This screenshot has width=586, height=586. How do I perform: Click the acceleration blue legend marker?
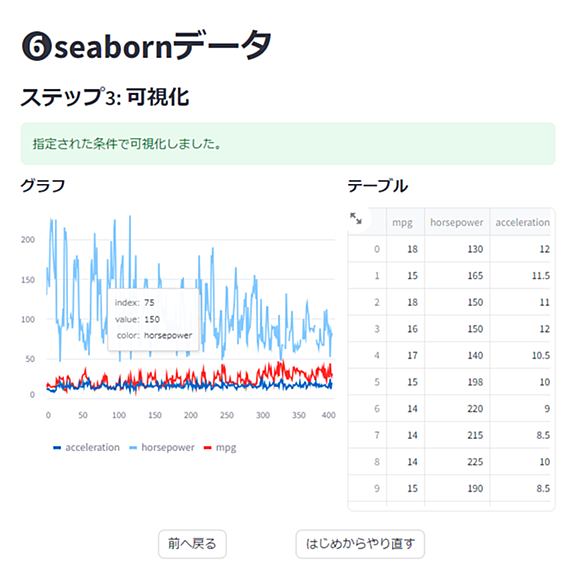[x=57, y=448]
